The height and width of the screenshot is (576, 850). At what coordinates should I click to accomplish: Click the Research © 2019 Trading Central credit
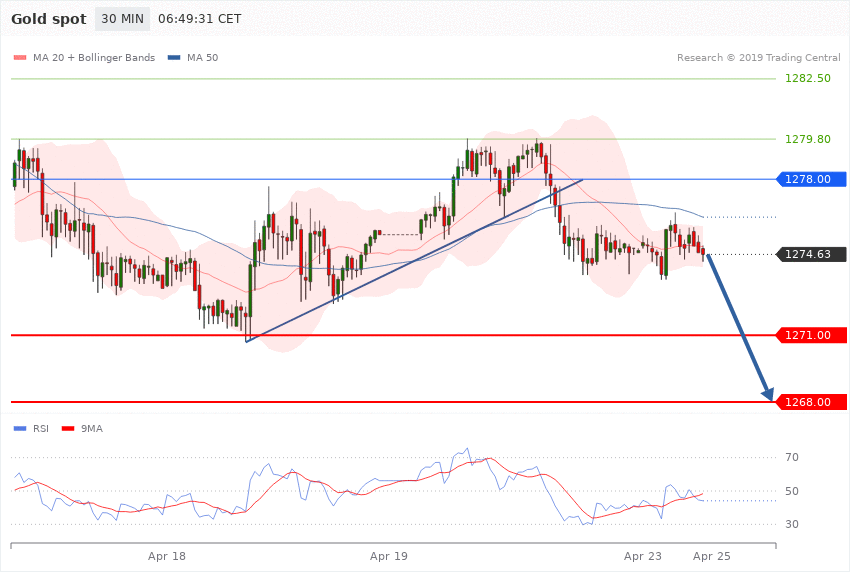tap(758, 57)
